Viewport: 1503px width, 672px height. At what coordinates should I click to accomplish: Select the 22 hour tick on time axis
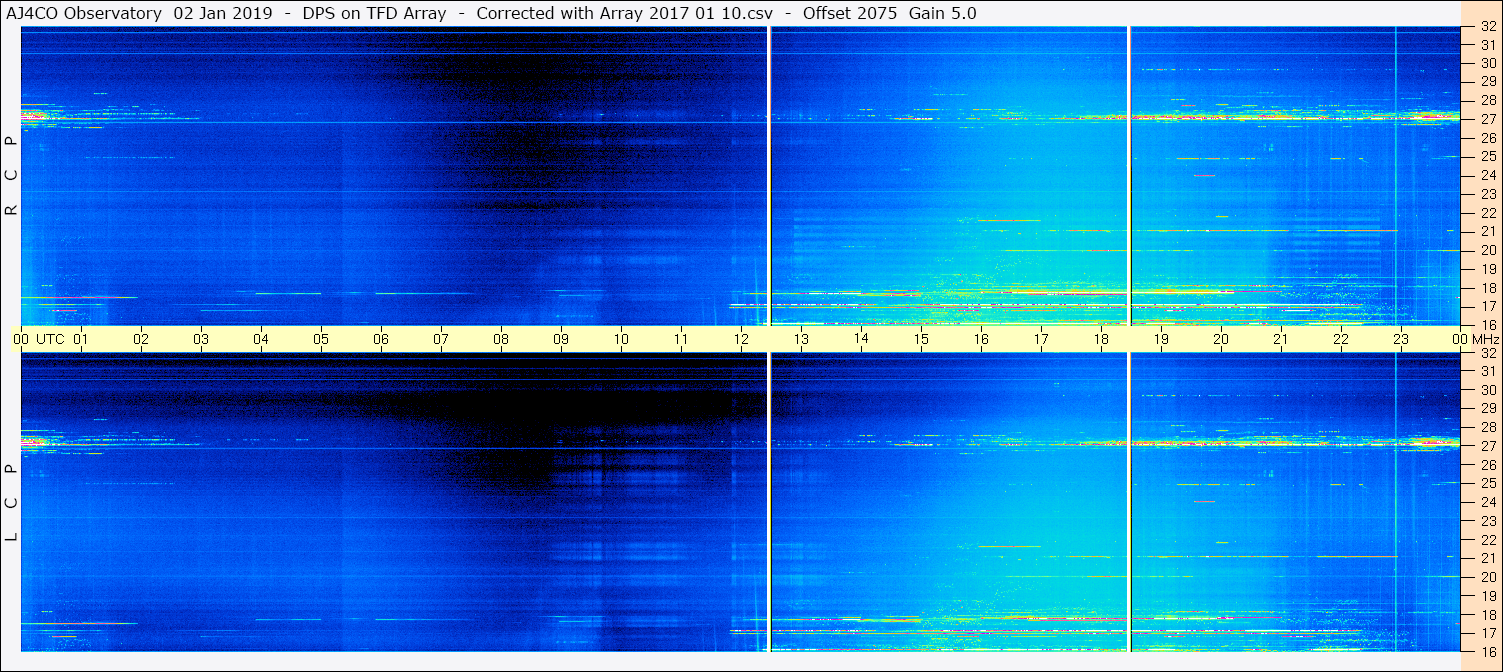1341,339
